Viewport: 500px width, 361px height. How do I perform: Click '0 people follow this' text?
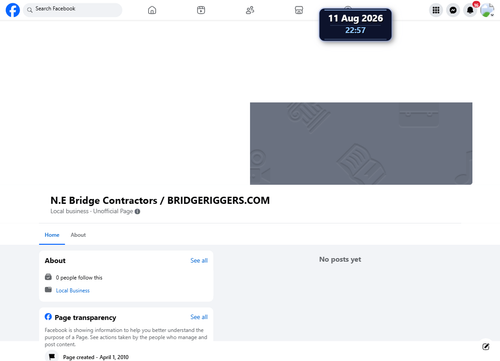tap(79, 278)
